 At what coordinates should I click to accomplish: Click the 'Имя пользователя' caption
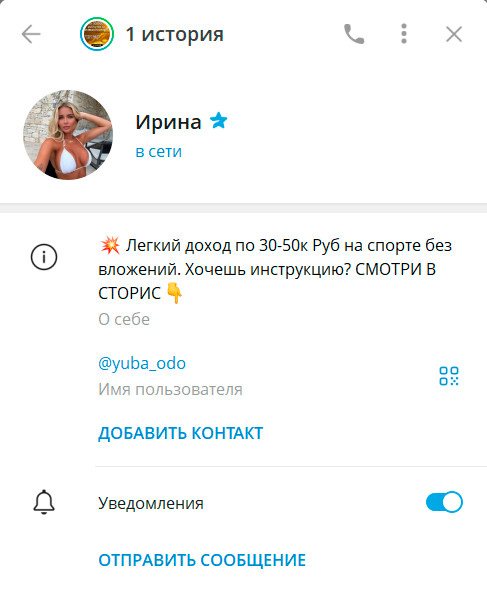(171, 390)
